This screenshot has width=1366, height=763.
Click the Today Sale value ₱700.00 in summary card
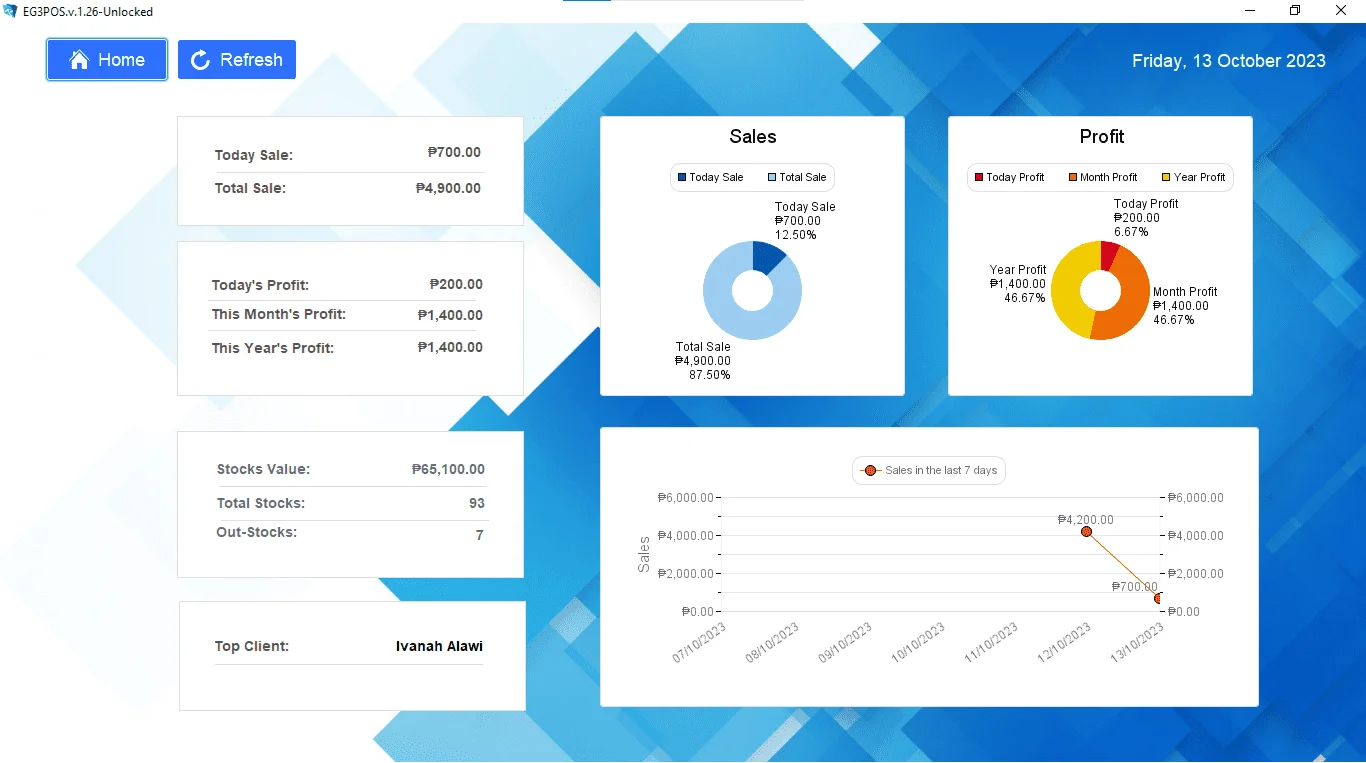(x=454, y=153)
